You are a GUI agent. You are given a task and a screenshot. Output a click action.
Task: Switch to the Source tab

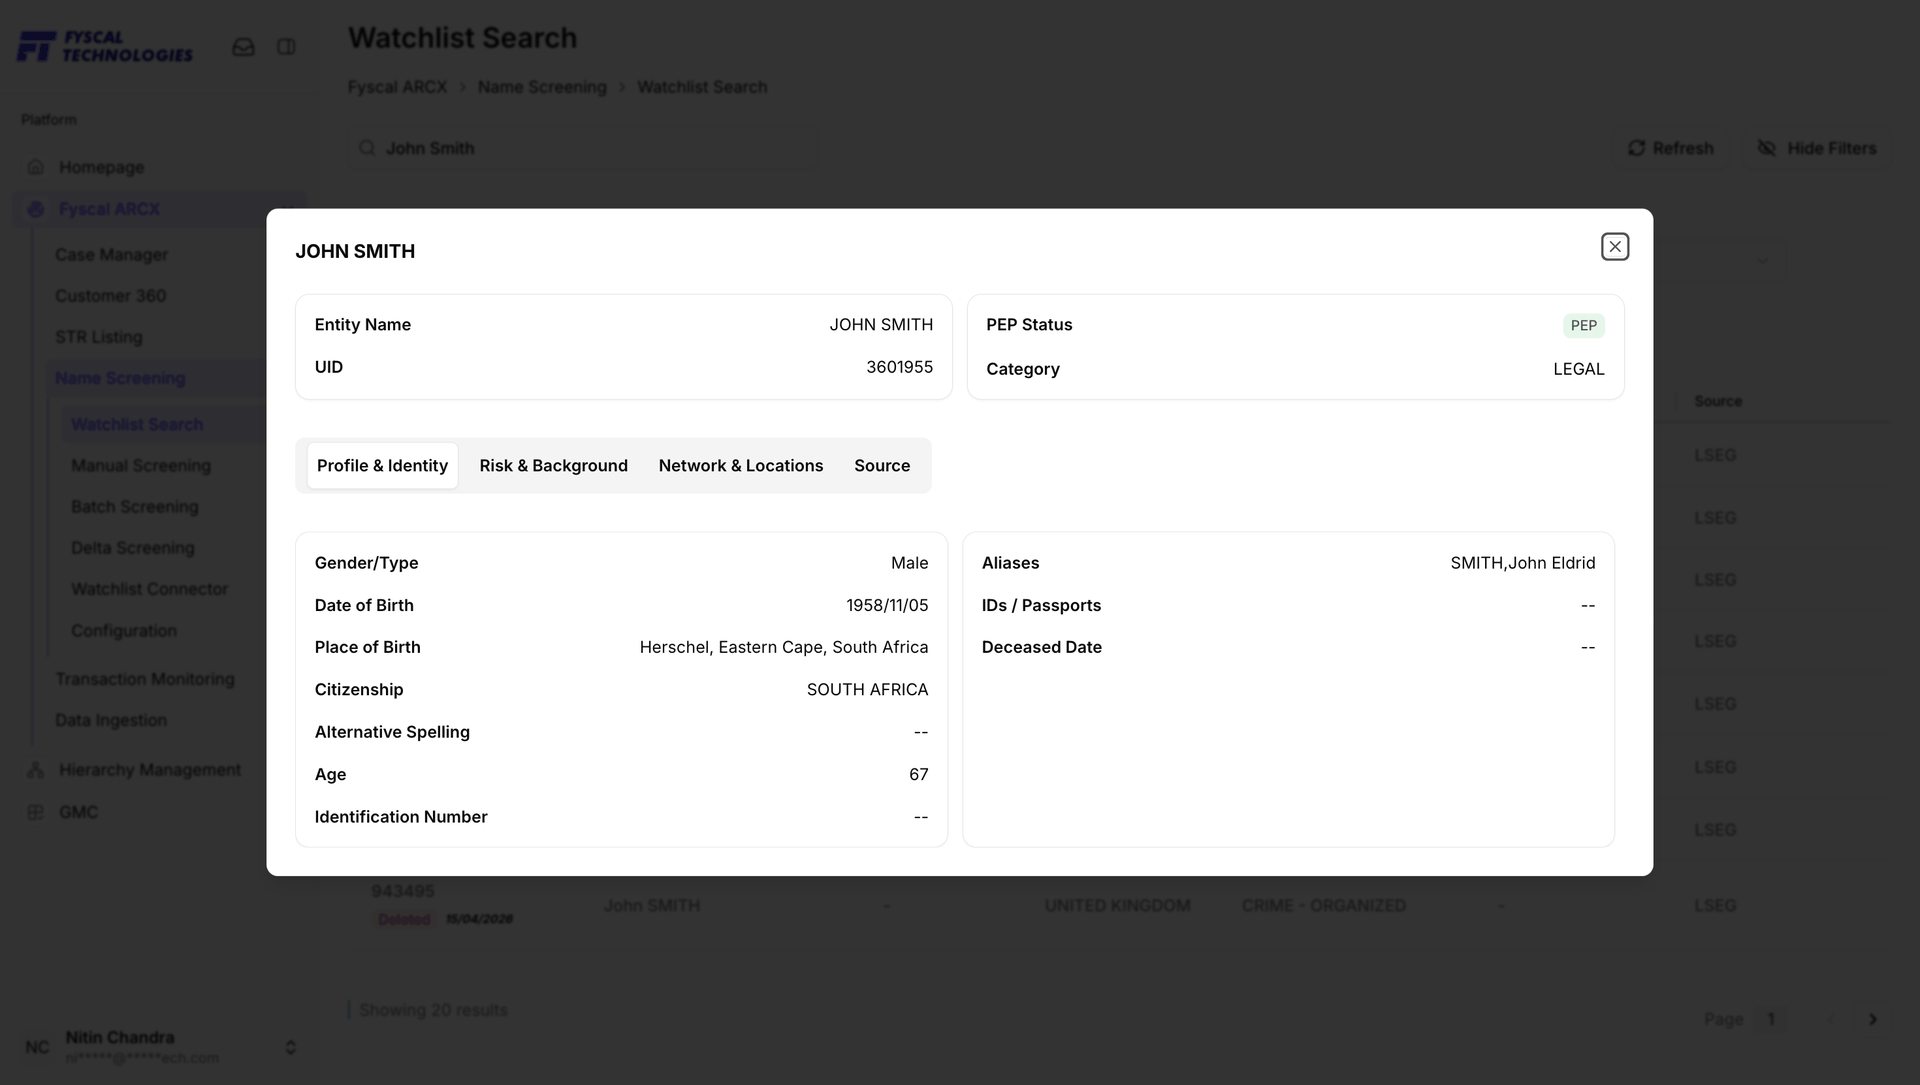(882, 466)
